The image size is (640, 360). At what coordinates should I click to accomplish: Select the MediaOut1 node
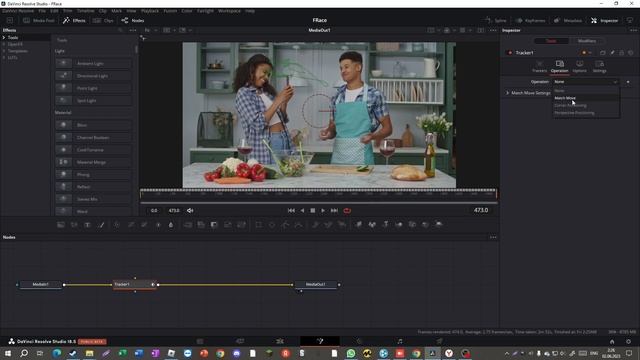[316, 284]
